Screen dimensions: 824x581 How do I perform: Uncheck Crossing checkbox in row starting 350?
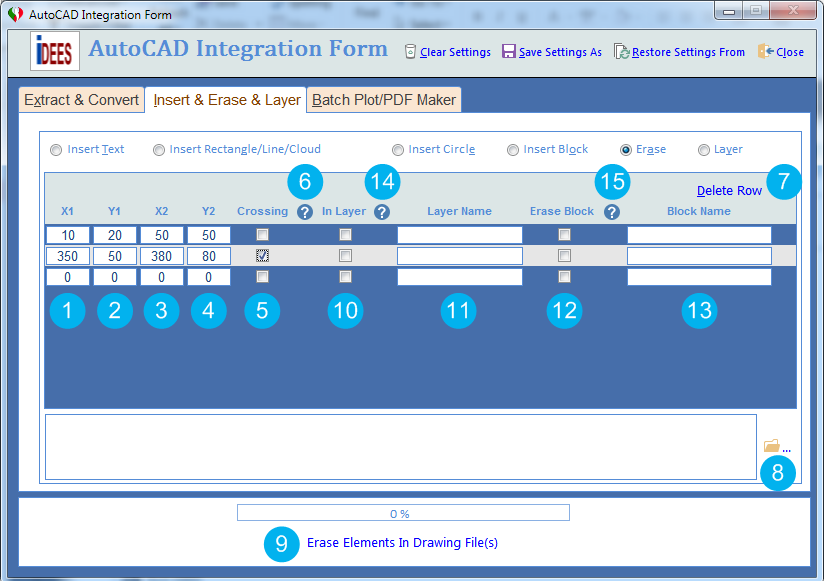(x=262, y=255)
